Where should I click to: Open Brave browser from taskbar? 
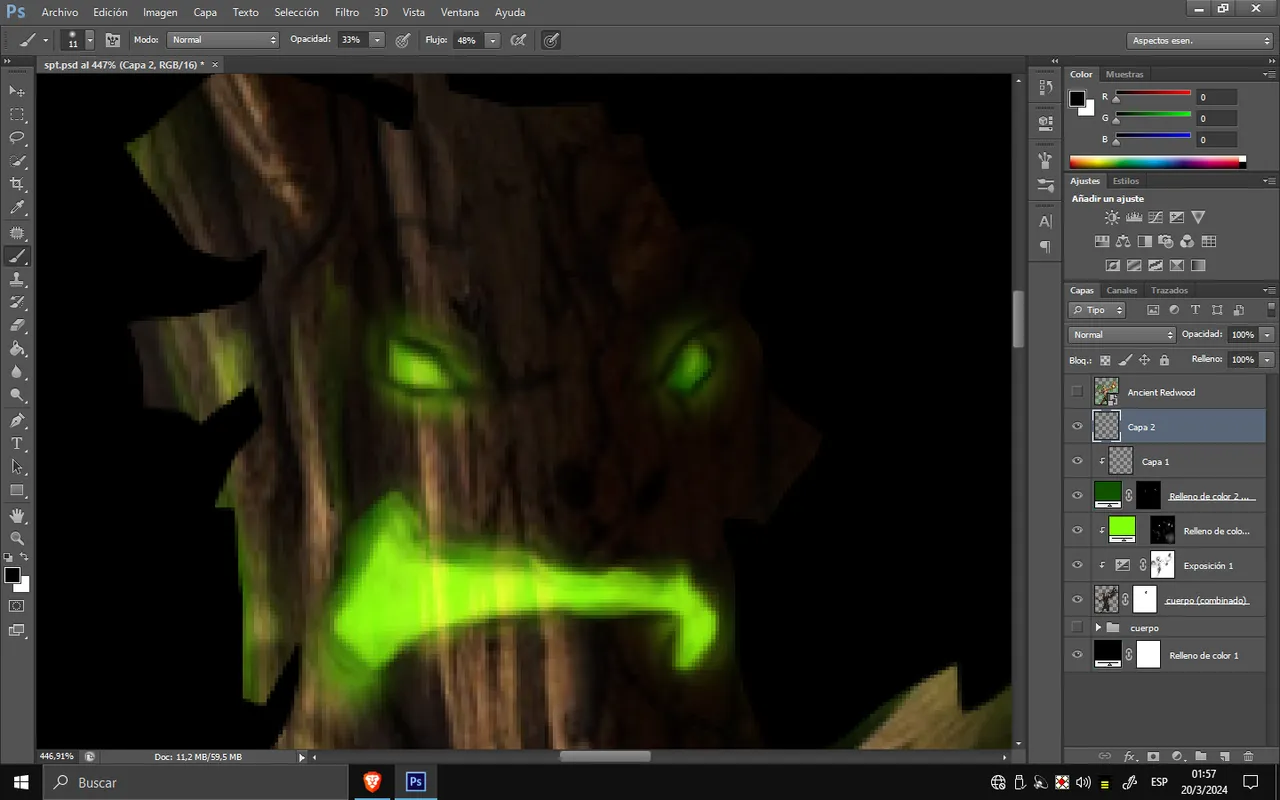(372, 782)
